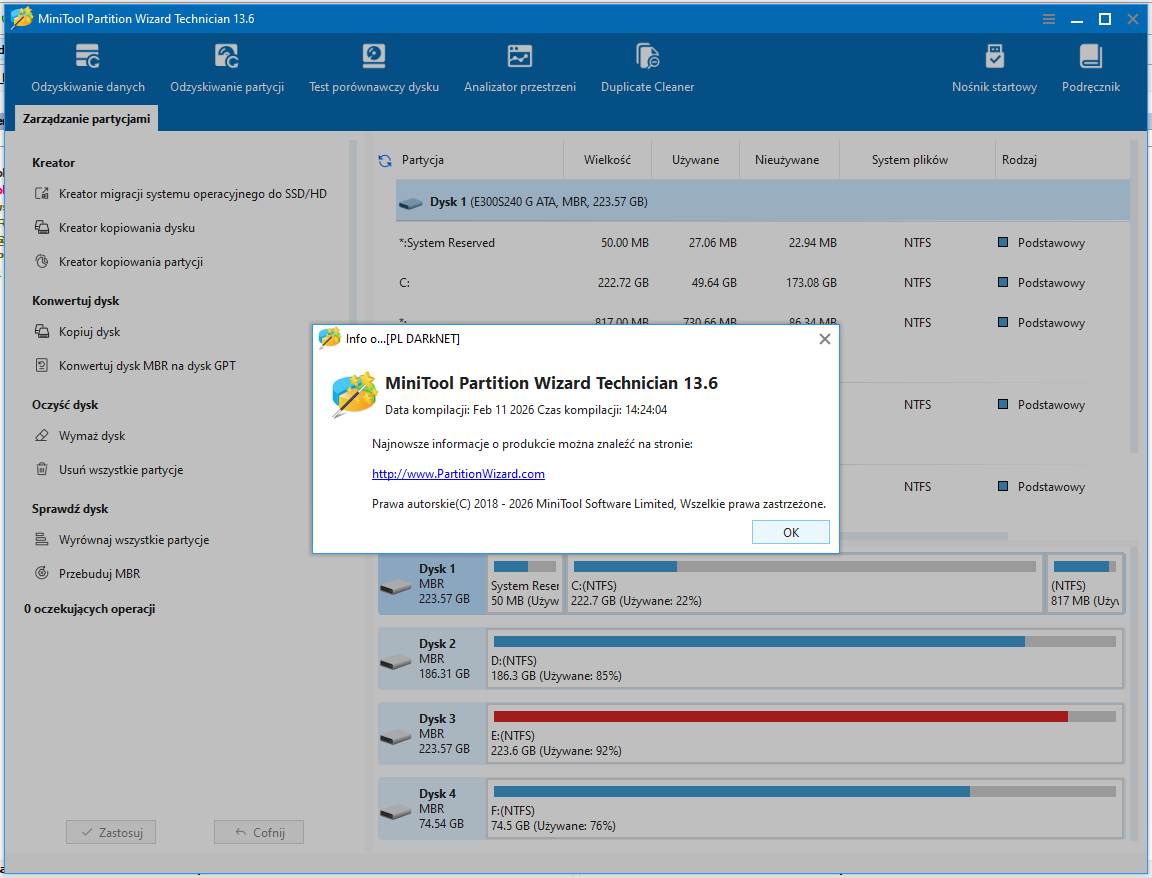Select the Dysk 1 header row in list

click(x=762, y=201)
